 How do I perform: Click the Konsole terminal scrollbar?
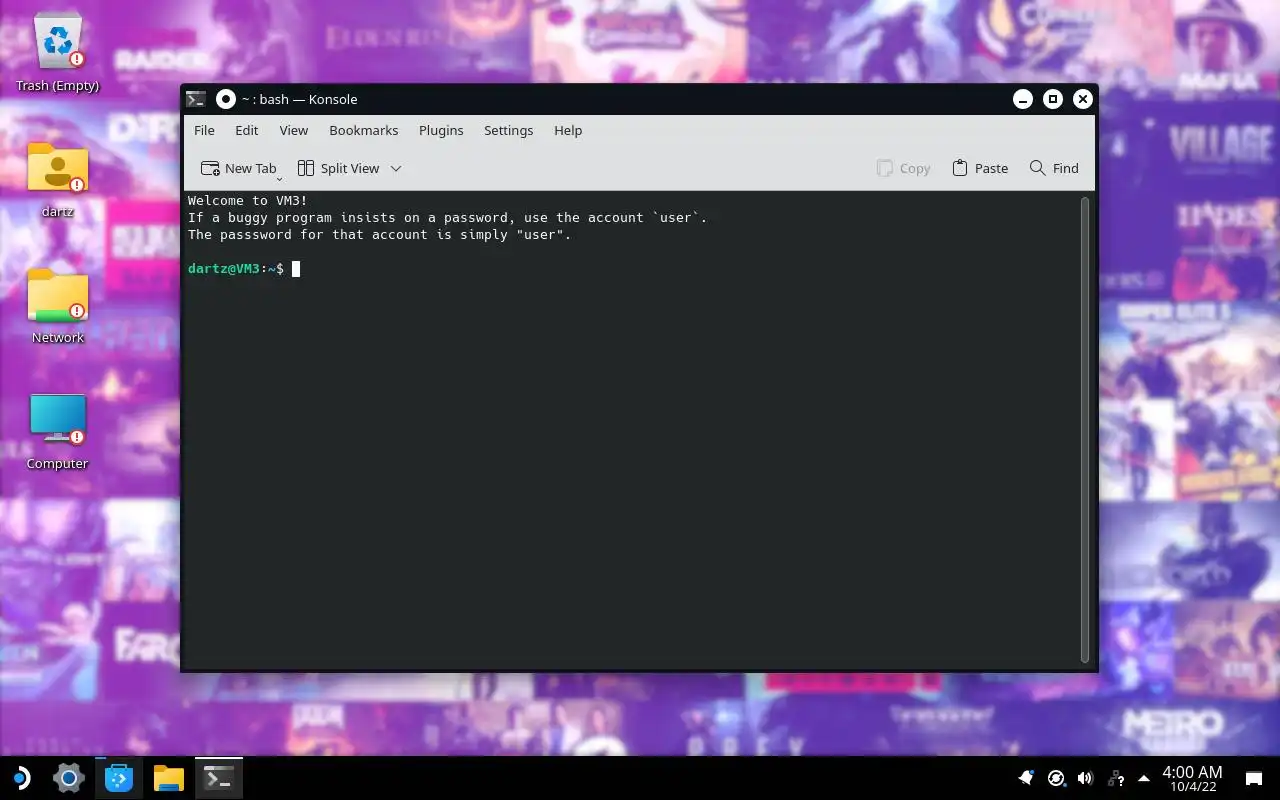click(1086, 430)
